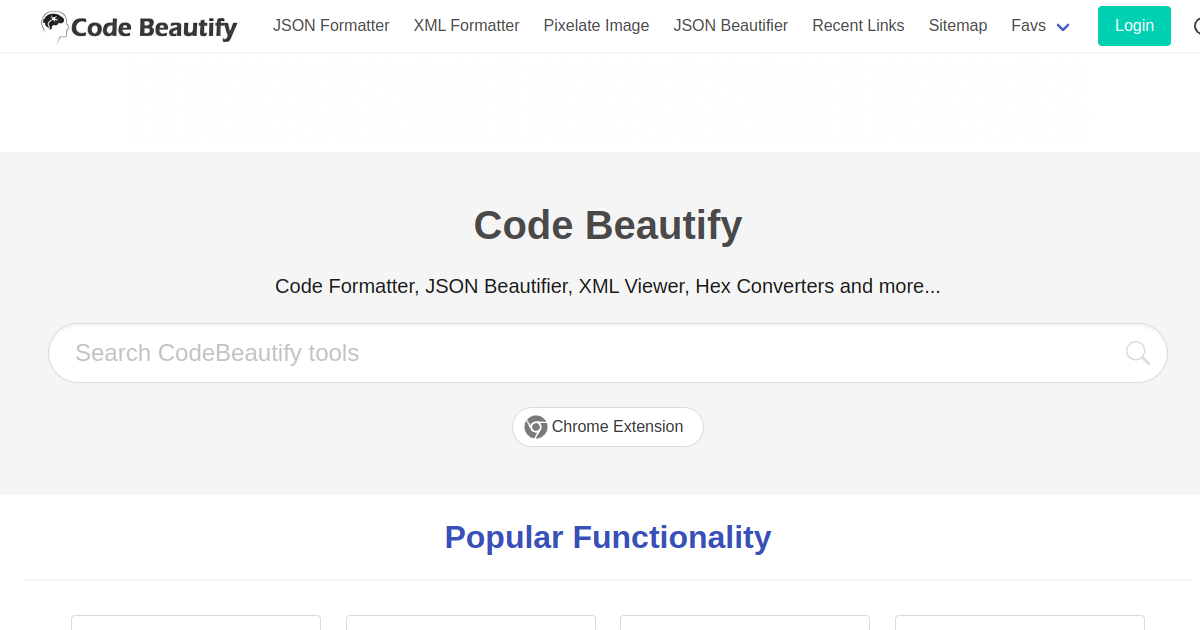
Task: Open the JSON Formatter menu link
Action: 331,26
